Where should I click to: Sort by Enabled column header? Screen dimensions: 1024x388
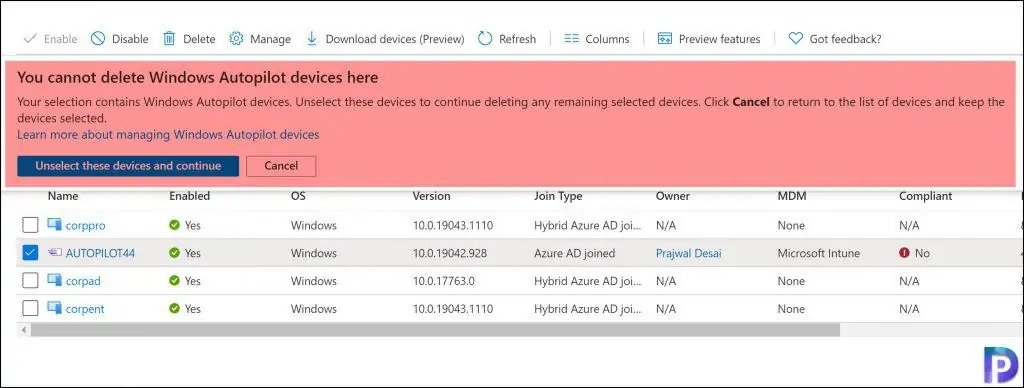point(189,196)
